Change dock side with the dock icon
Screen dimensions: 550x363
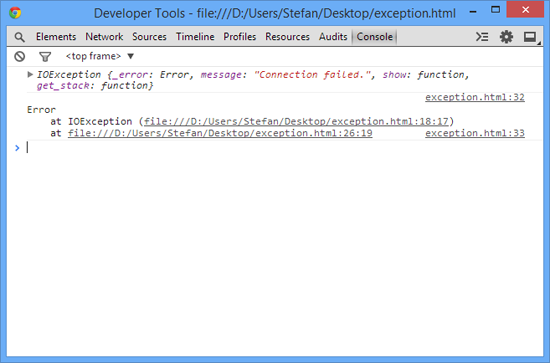point(530,37)
